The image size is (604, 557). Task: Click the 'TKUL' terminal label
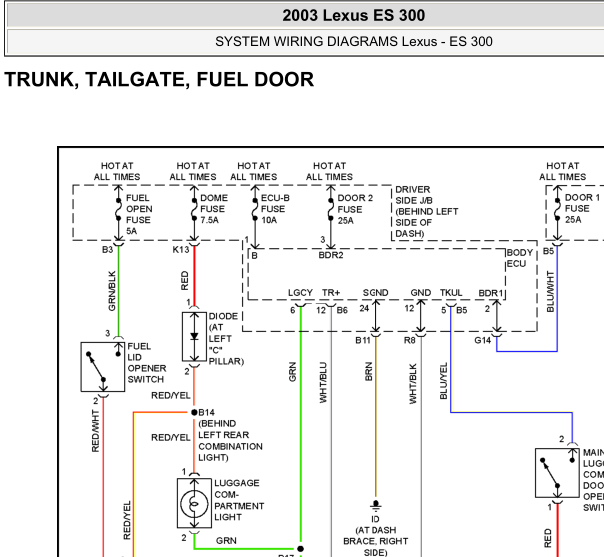(451, 293)
